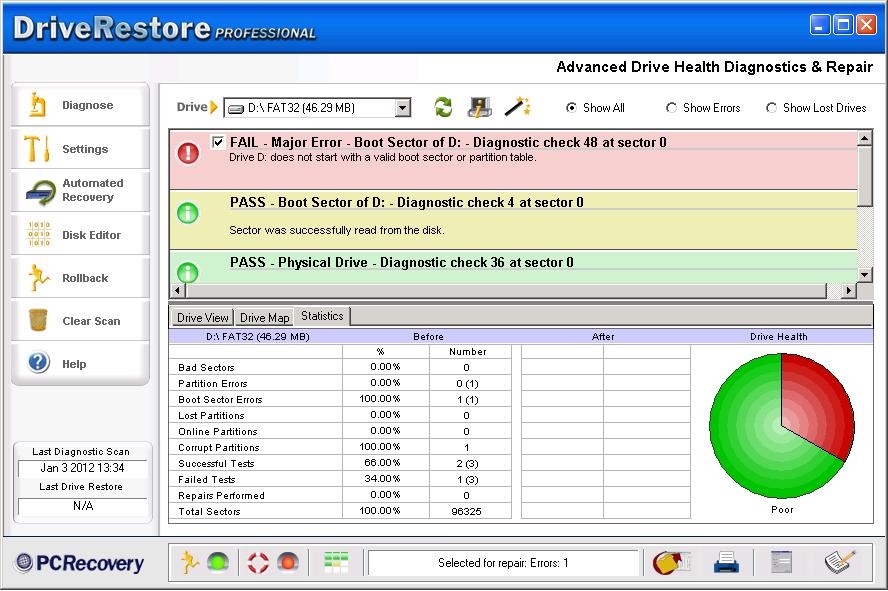Image resolution: width=888 pixels, height=591 pixels.
Task: Click the tools Settings icon
Action: (x=37, y=148)
